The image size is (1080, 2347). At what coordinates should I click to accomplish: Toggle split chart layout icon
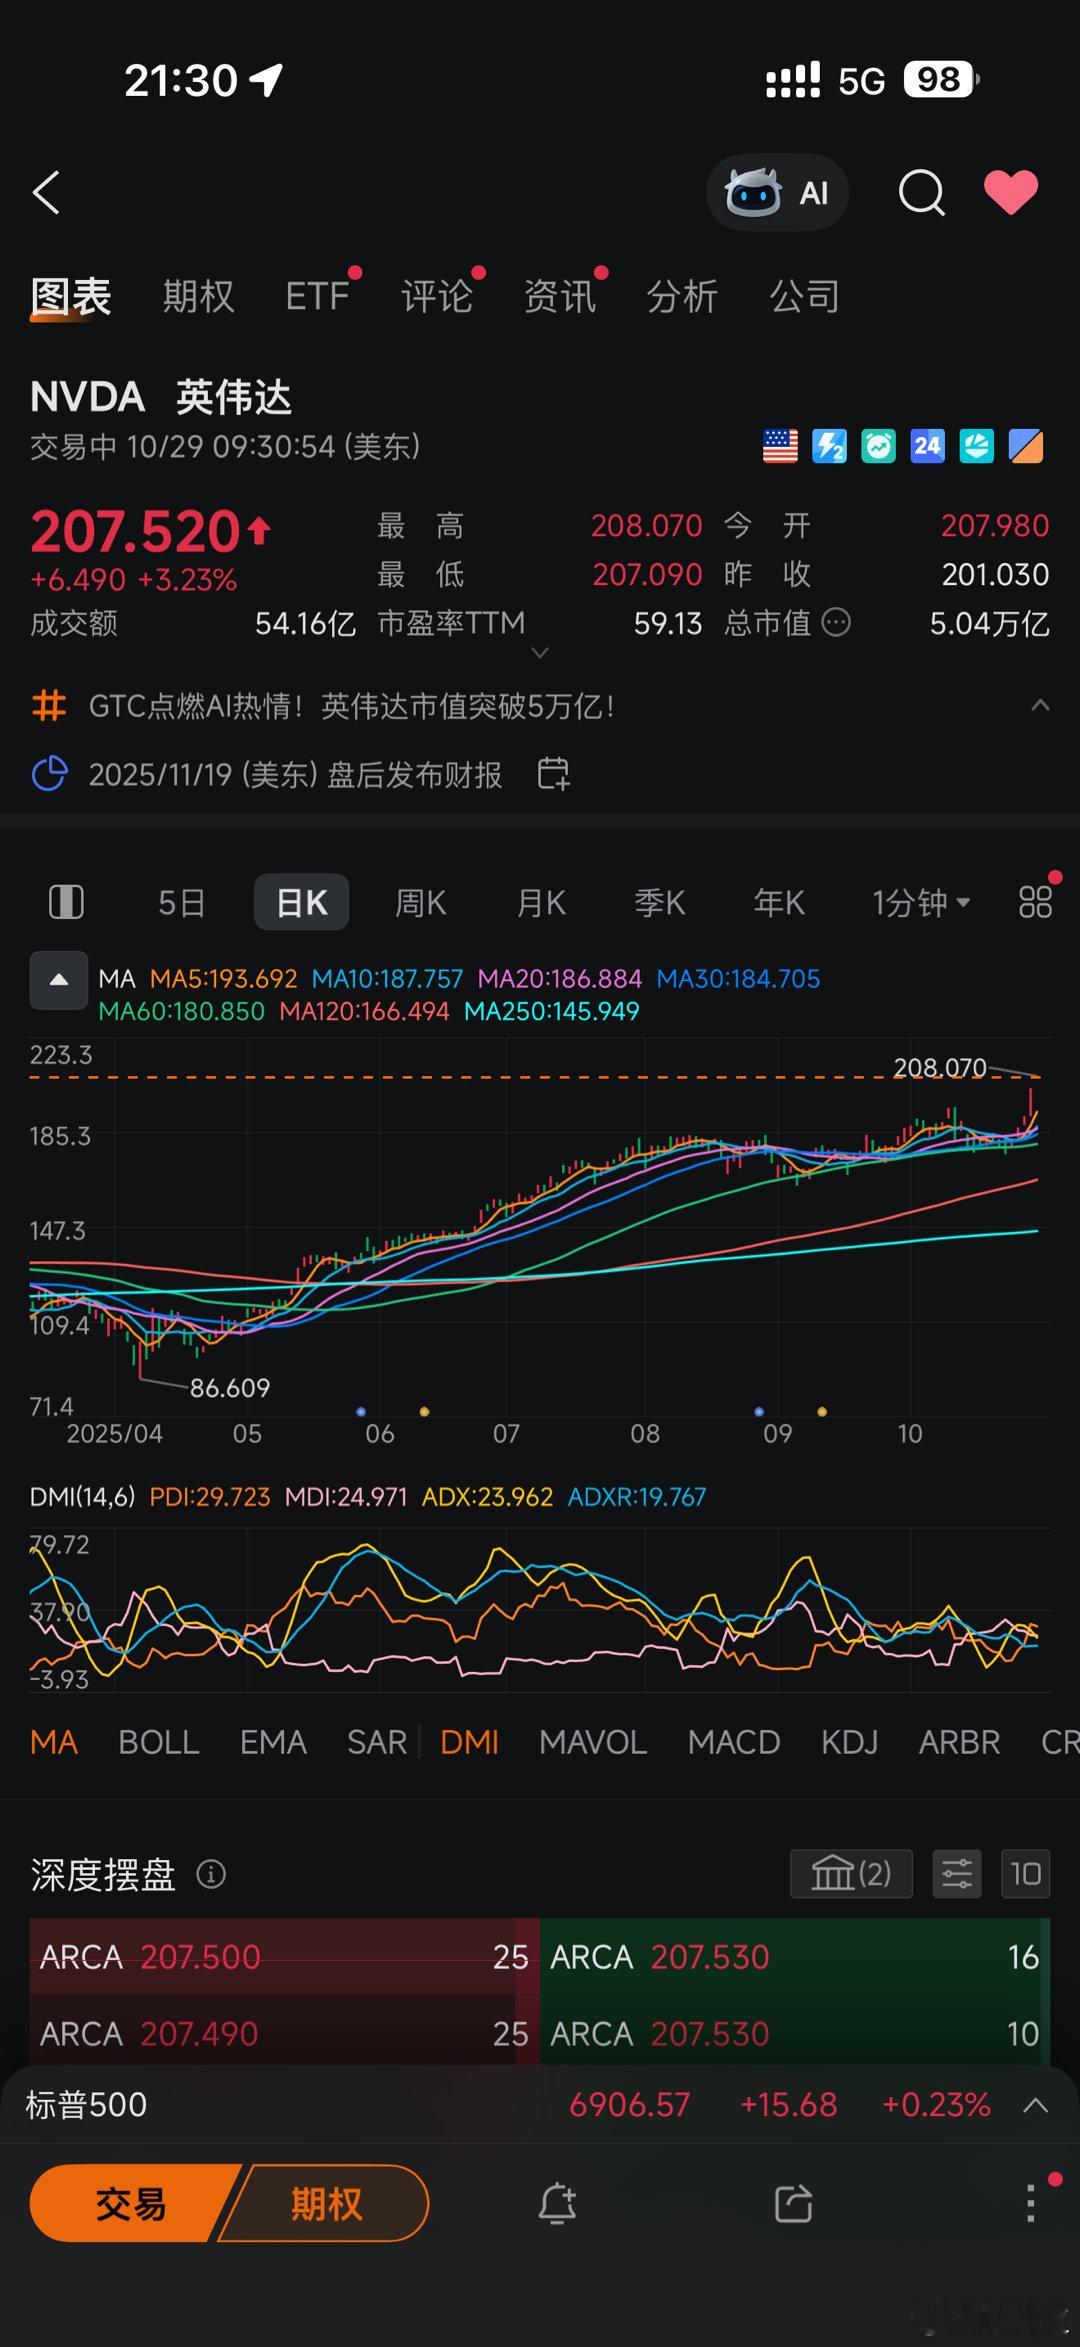[x=66, y=902]
